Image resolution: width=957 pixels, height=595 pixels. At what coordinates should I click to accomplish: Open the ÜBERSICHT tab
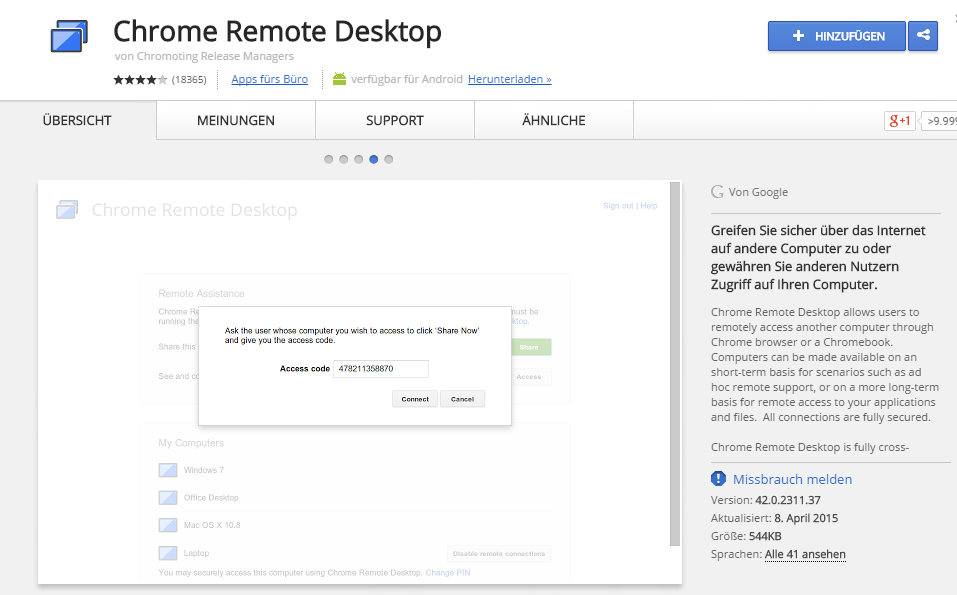78,121
